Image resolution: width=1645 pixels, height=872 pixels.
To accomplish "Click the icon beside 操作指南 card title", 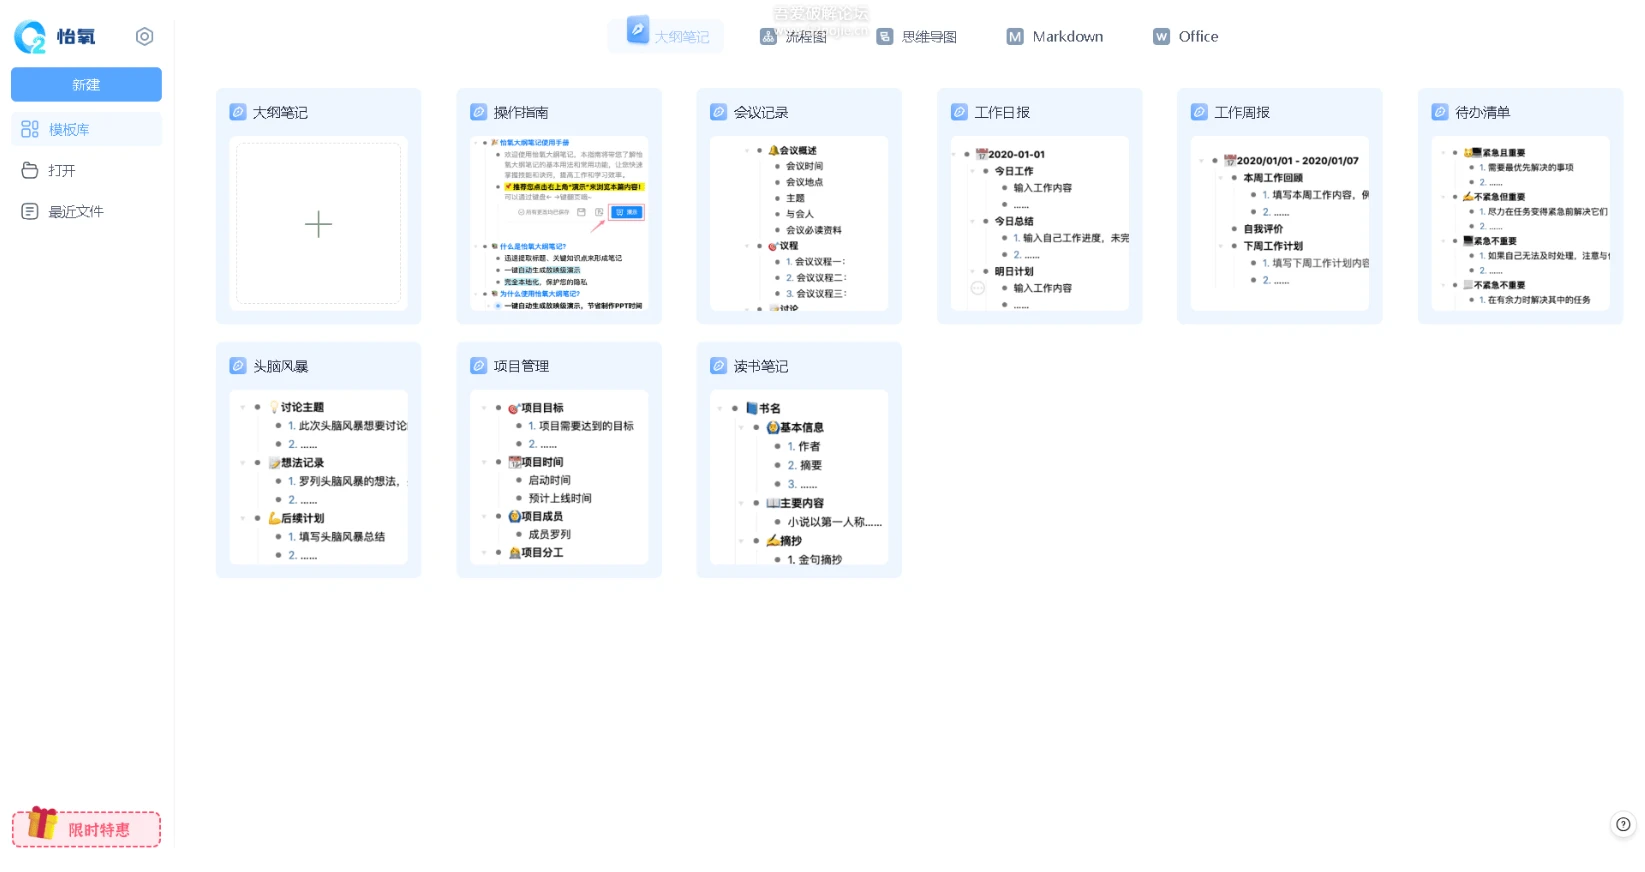I will [479, 112].
